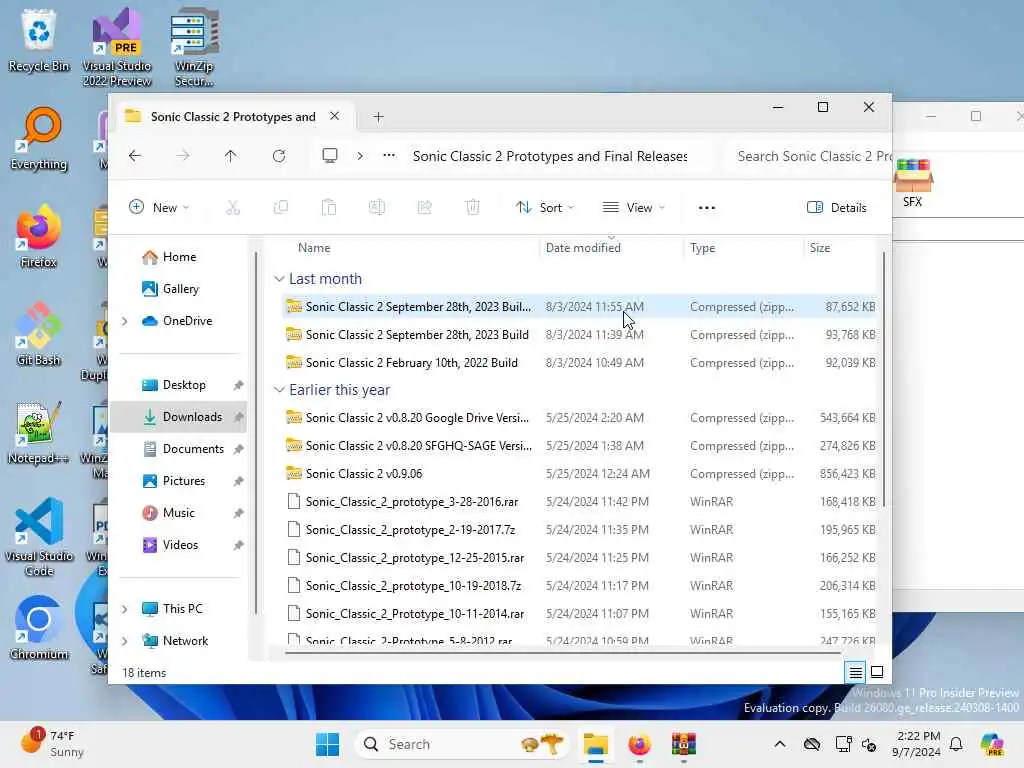Image resolution: width=1024 pixels, height=768 pixels.
Task: Expand This PC in navigation pane
Action: click(124, 609)
